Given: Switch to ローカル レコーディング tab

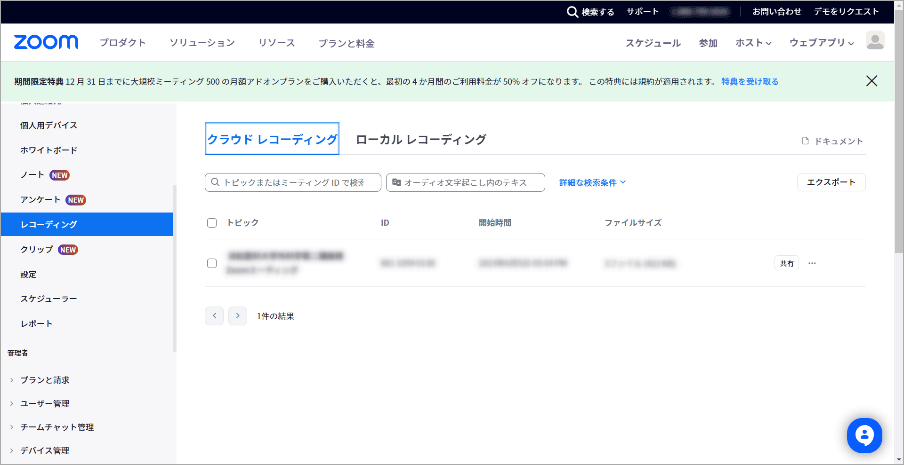Looking at the screenshot, I should [421, 139].
